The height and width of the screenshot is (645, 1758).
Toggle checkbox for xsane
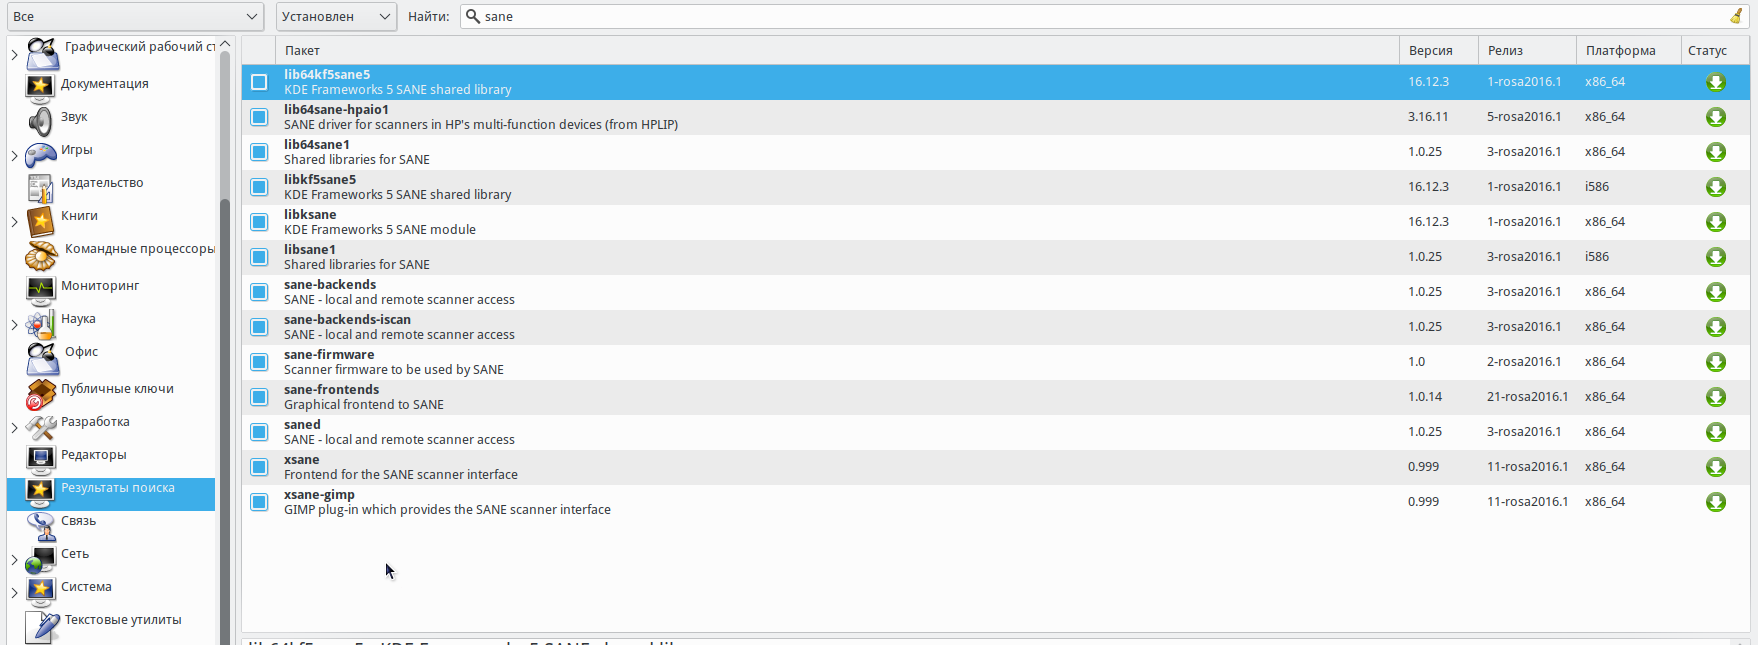coord(259,467)
